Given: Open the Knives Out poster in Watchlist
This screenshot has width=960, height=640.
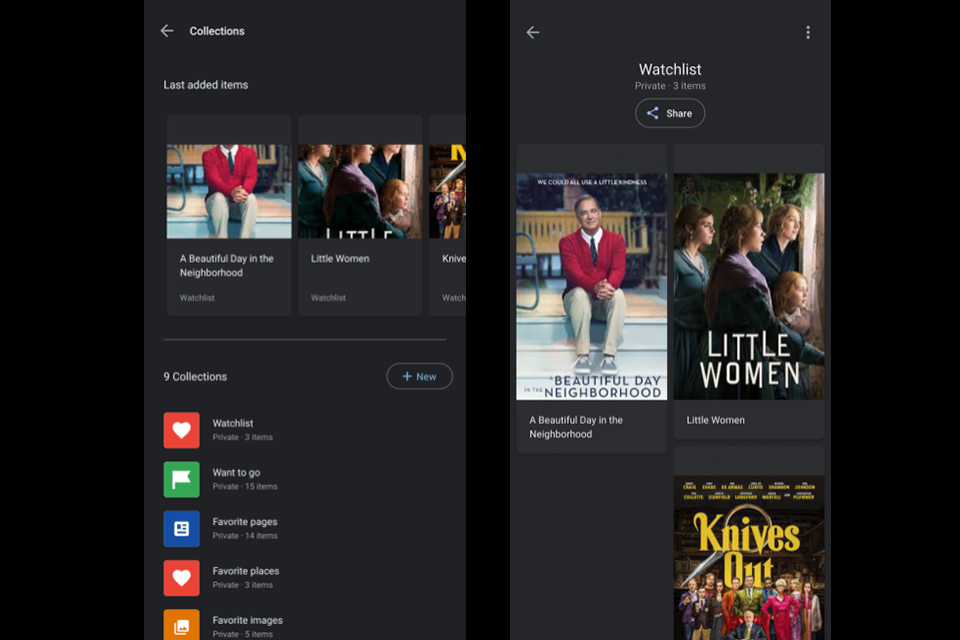Looking at the screenshot, I should (749, 557).
